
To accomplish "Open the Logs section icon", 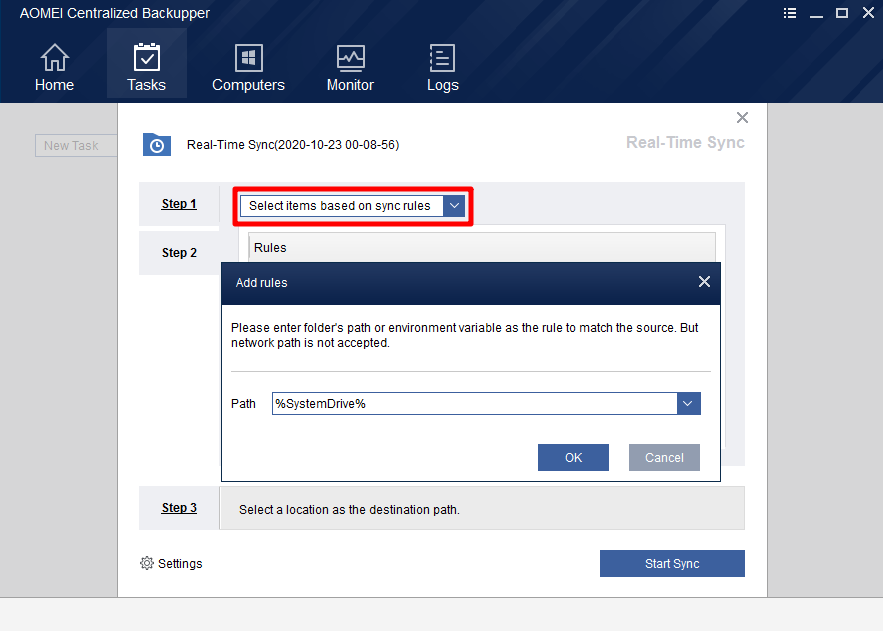I will pyautogui.click(x=442, y=57).
